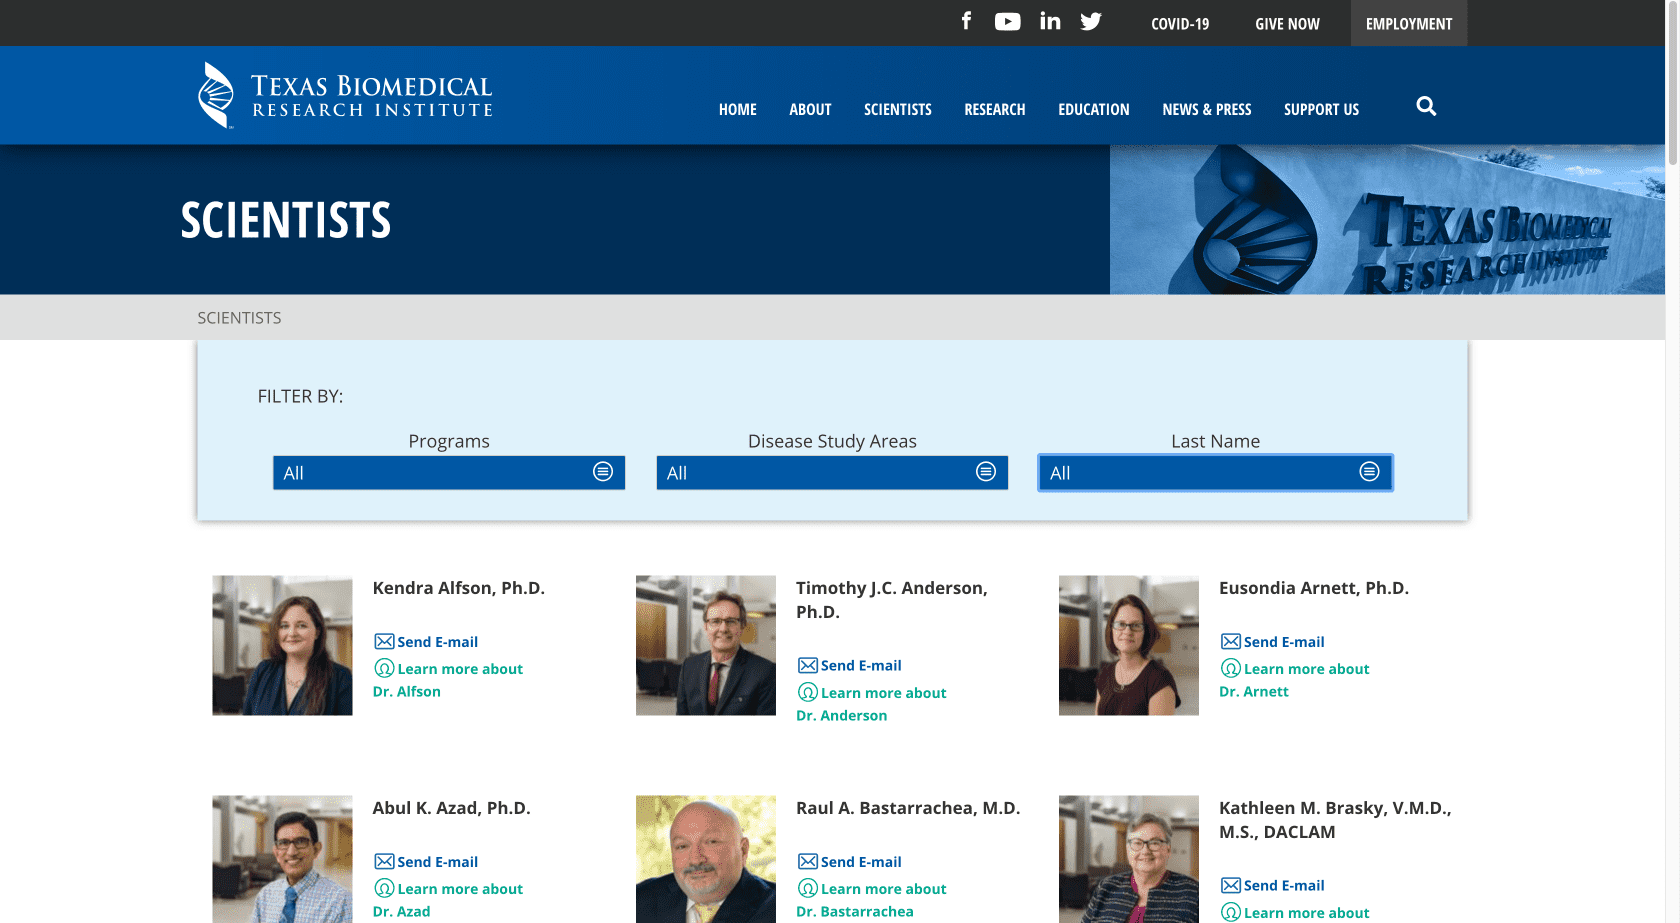Select SCIENTISTS in the navigation bar
The width and height of the screenshot is (1680, 923).
[x=898, y=110]
